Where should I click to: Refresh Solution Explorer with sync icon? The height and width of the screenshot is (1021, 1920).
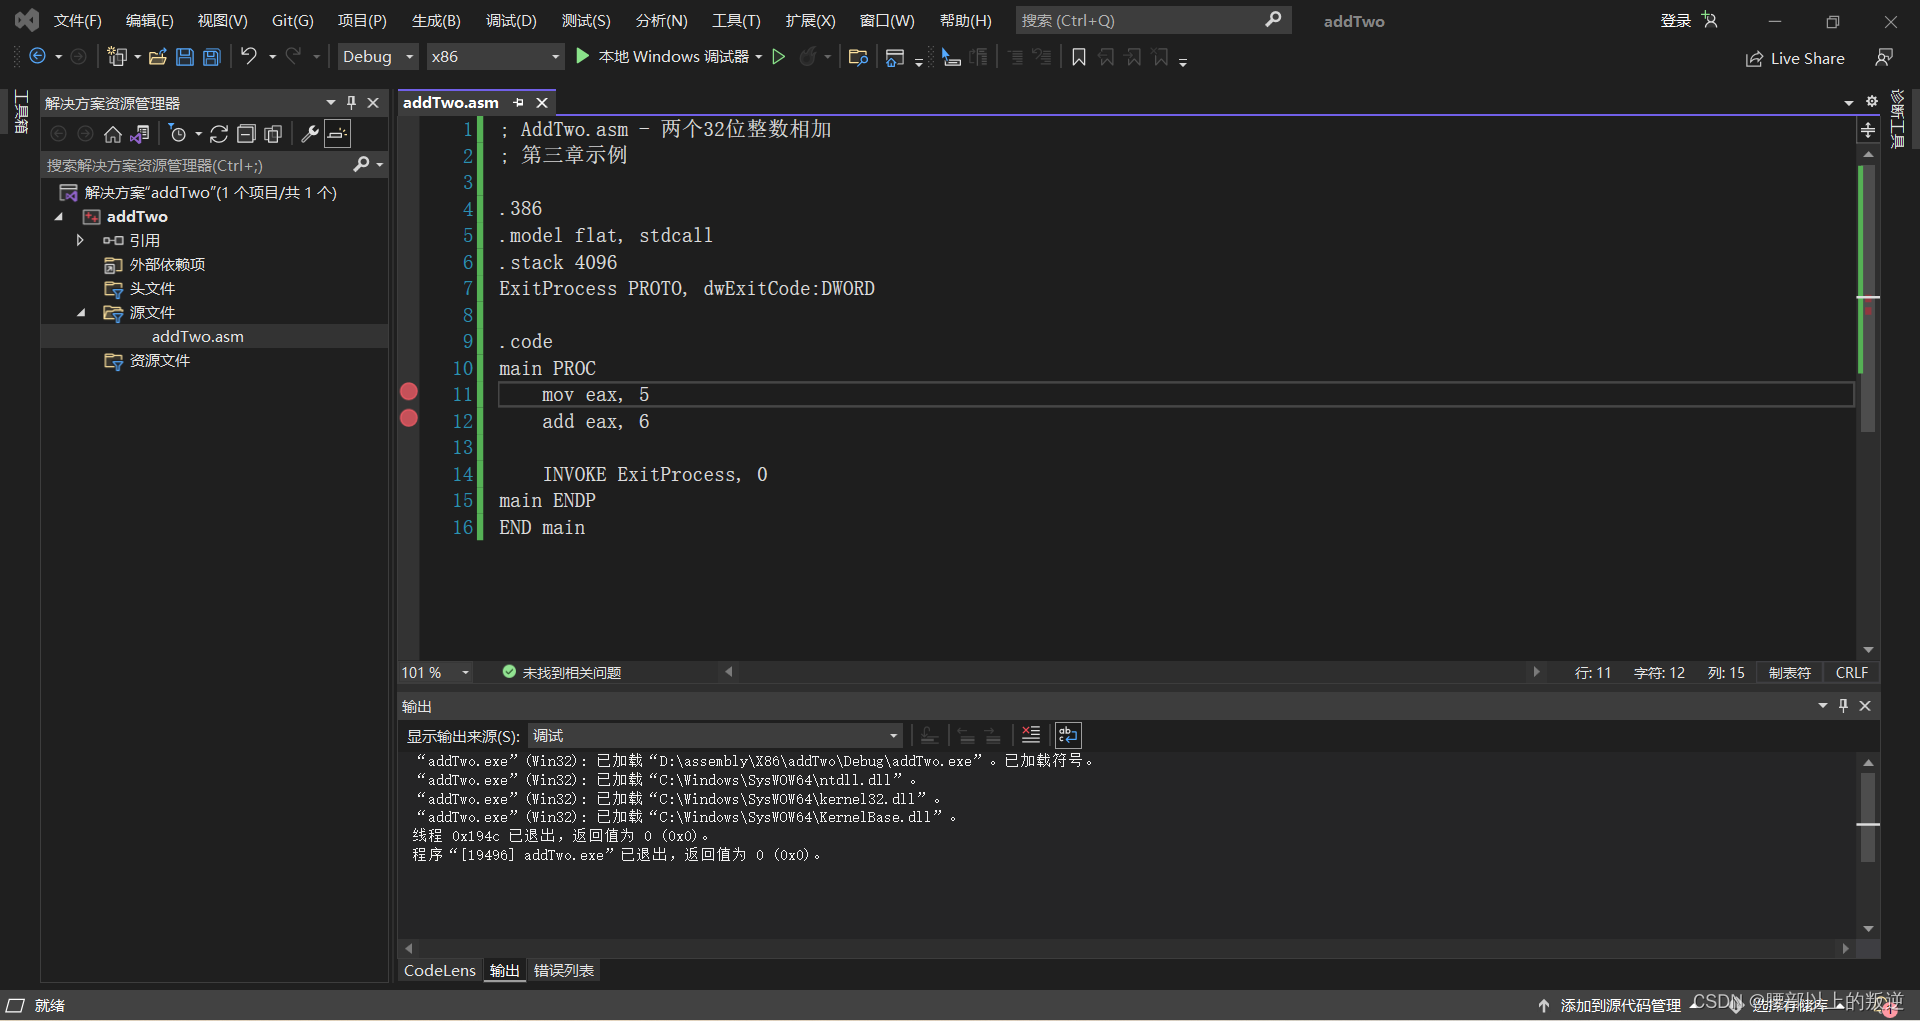click(x=219, y=134)
